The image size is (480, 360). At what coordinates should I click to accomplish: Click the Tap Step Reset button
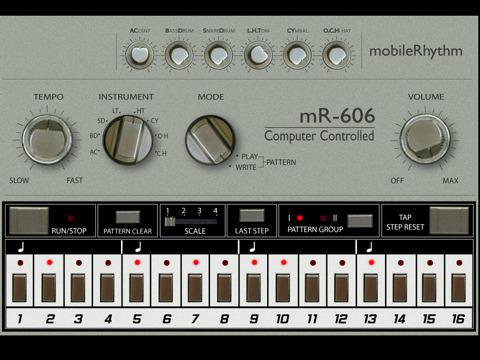tap(449, 221)
